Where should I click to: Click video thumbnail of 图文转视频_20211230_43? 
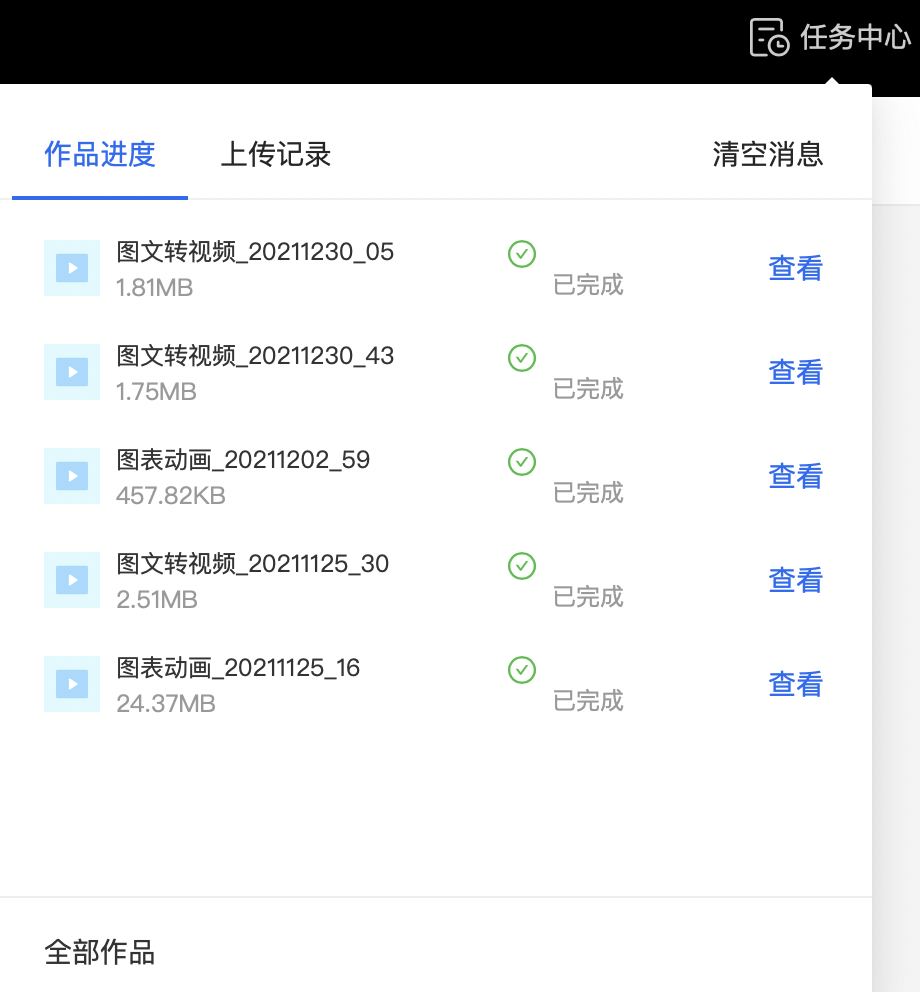[x=72, y=372]
